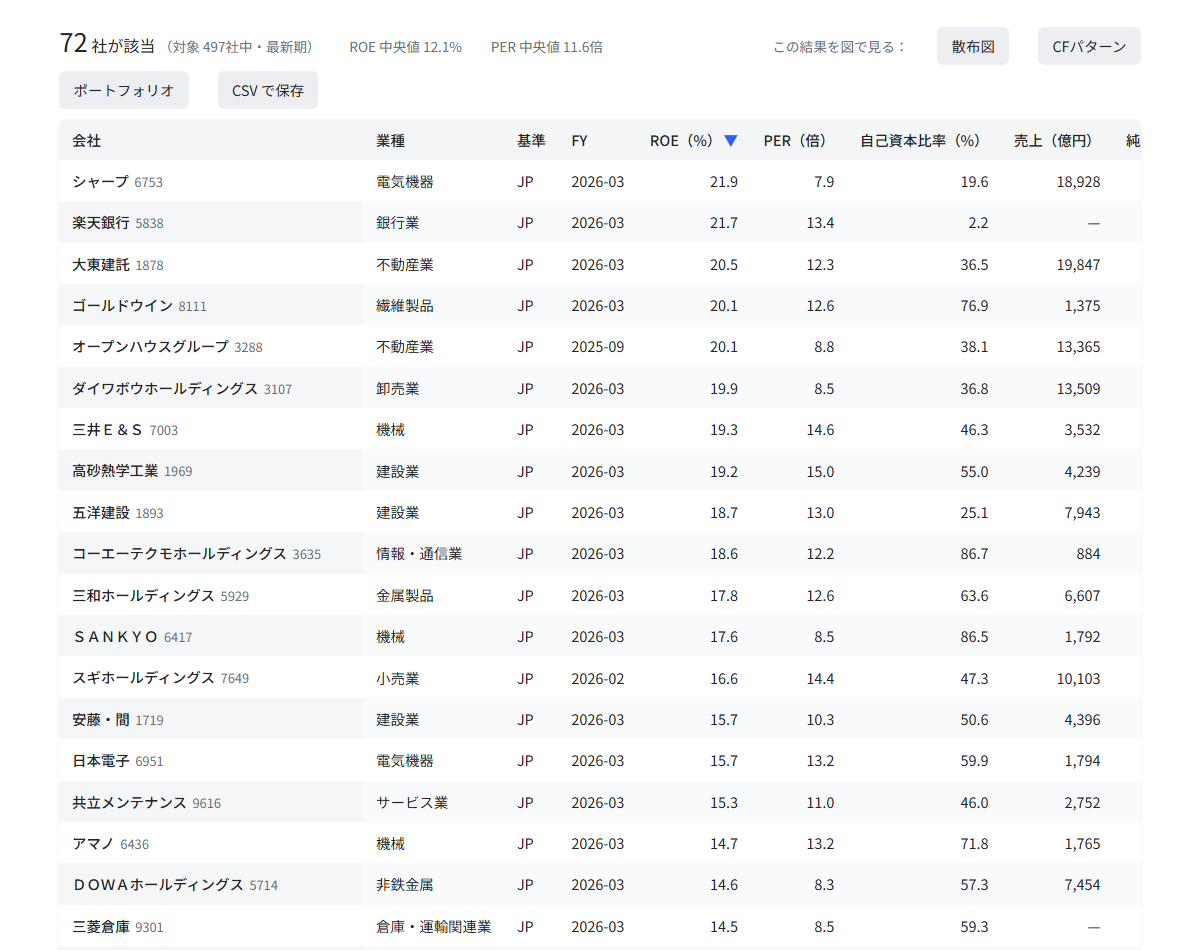This screenshot has width=1200, height=950.
Task: Click the ポートフォリオ button
Action: pos(124,90)
